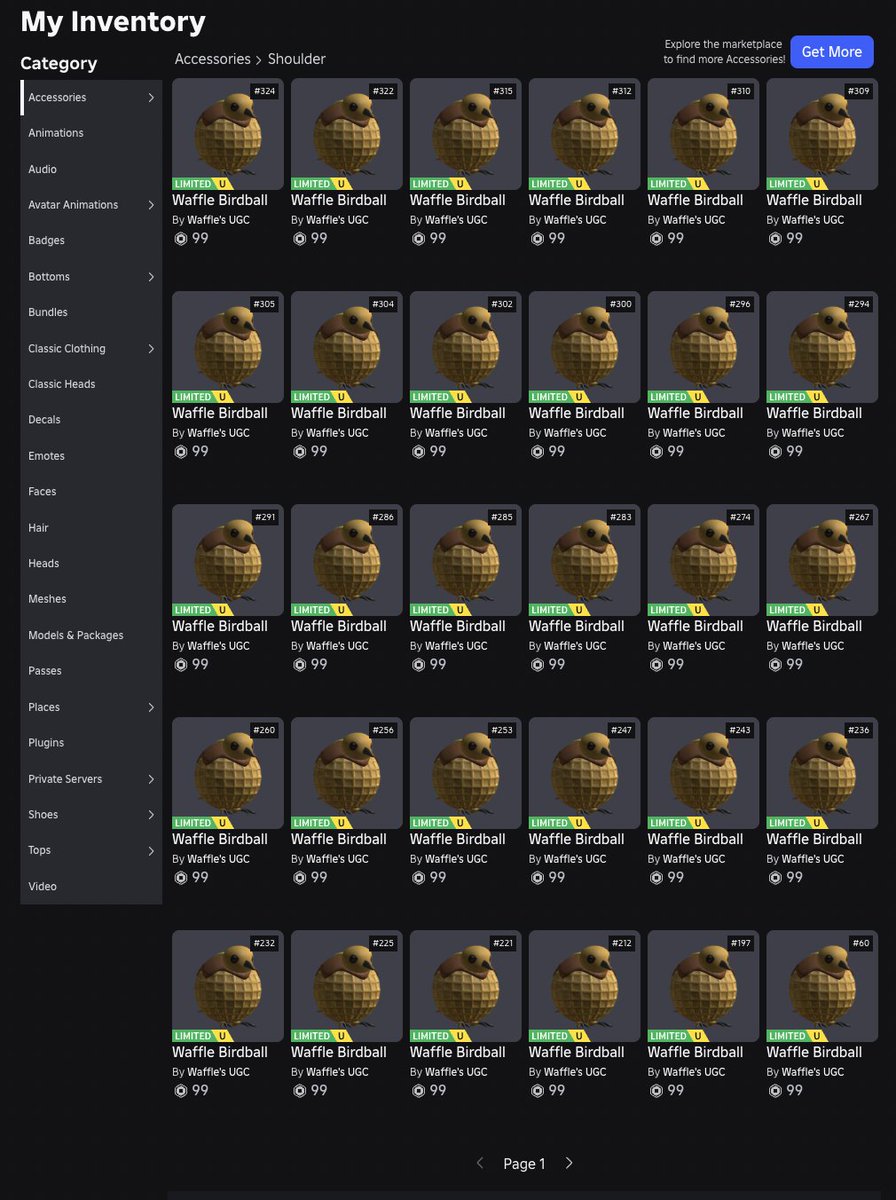The height and width of the screenshot is (1200, 896).
Task: View the Waffle Birdball item #274
Action: (x=704, y=560)
